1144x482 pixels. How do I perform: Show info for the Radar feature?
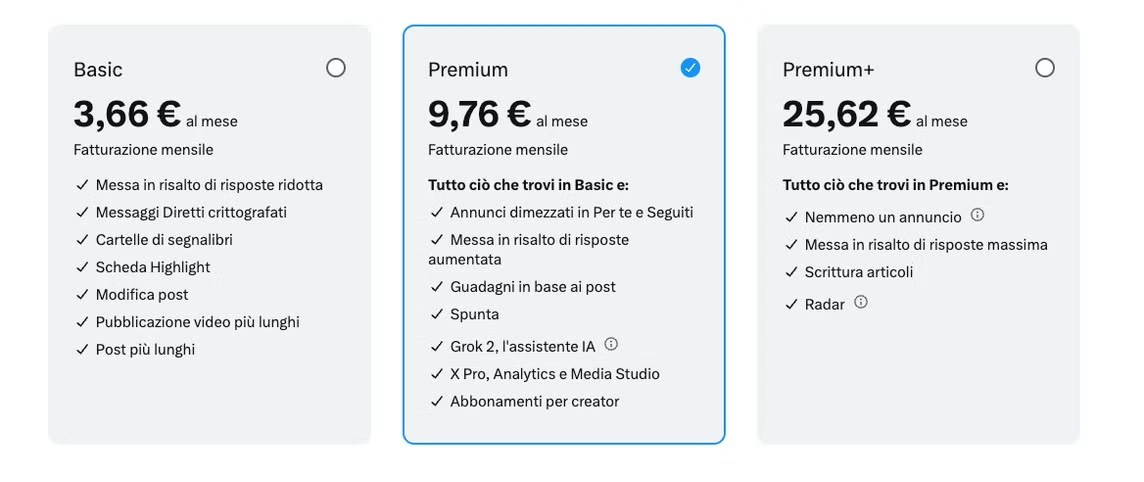pos(861,302)
